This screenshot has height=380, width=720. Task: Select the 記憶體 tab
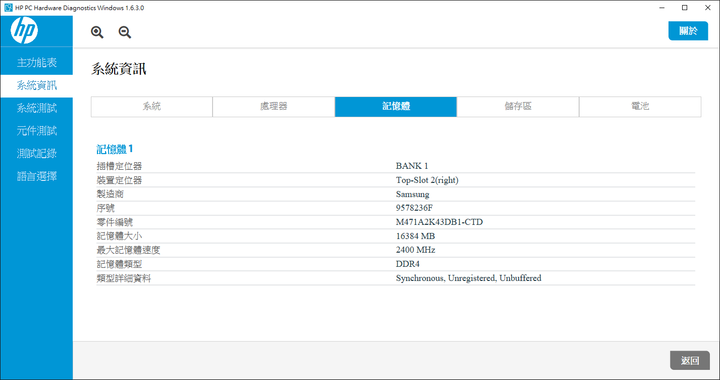pyautogui.click(x=396, y=106)
